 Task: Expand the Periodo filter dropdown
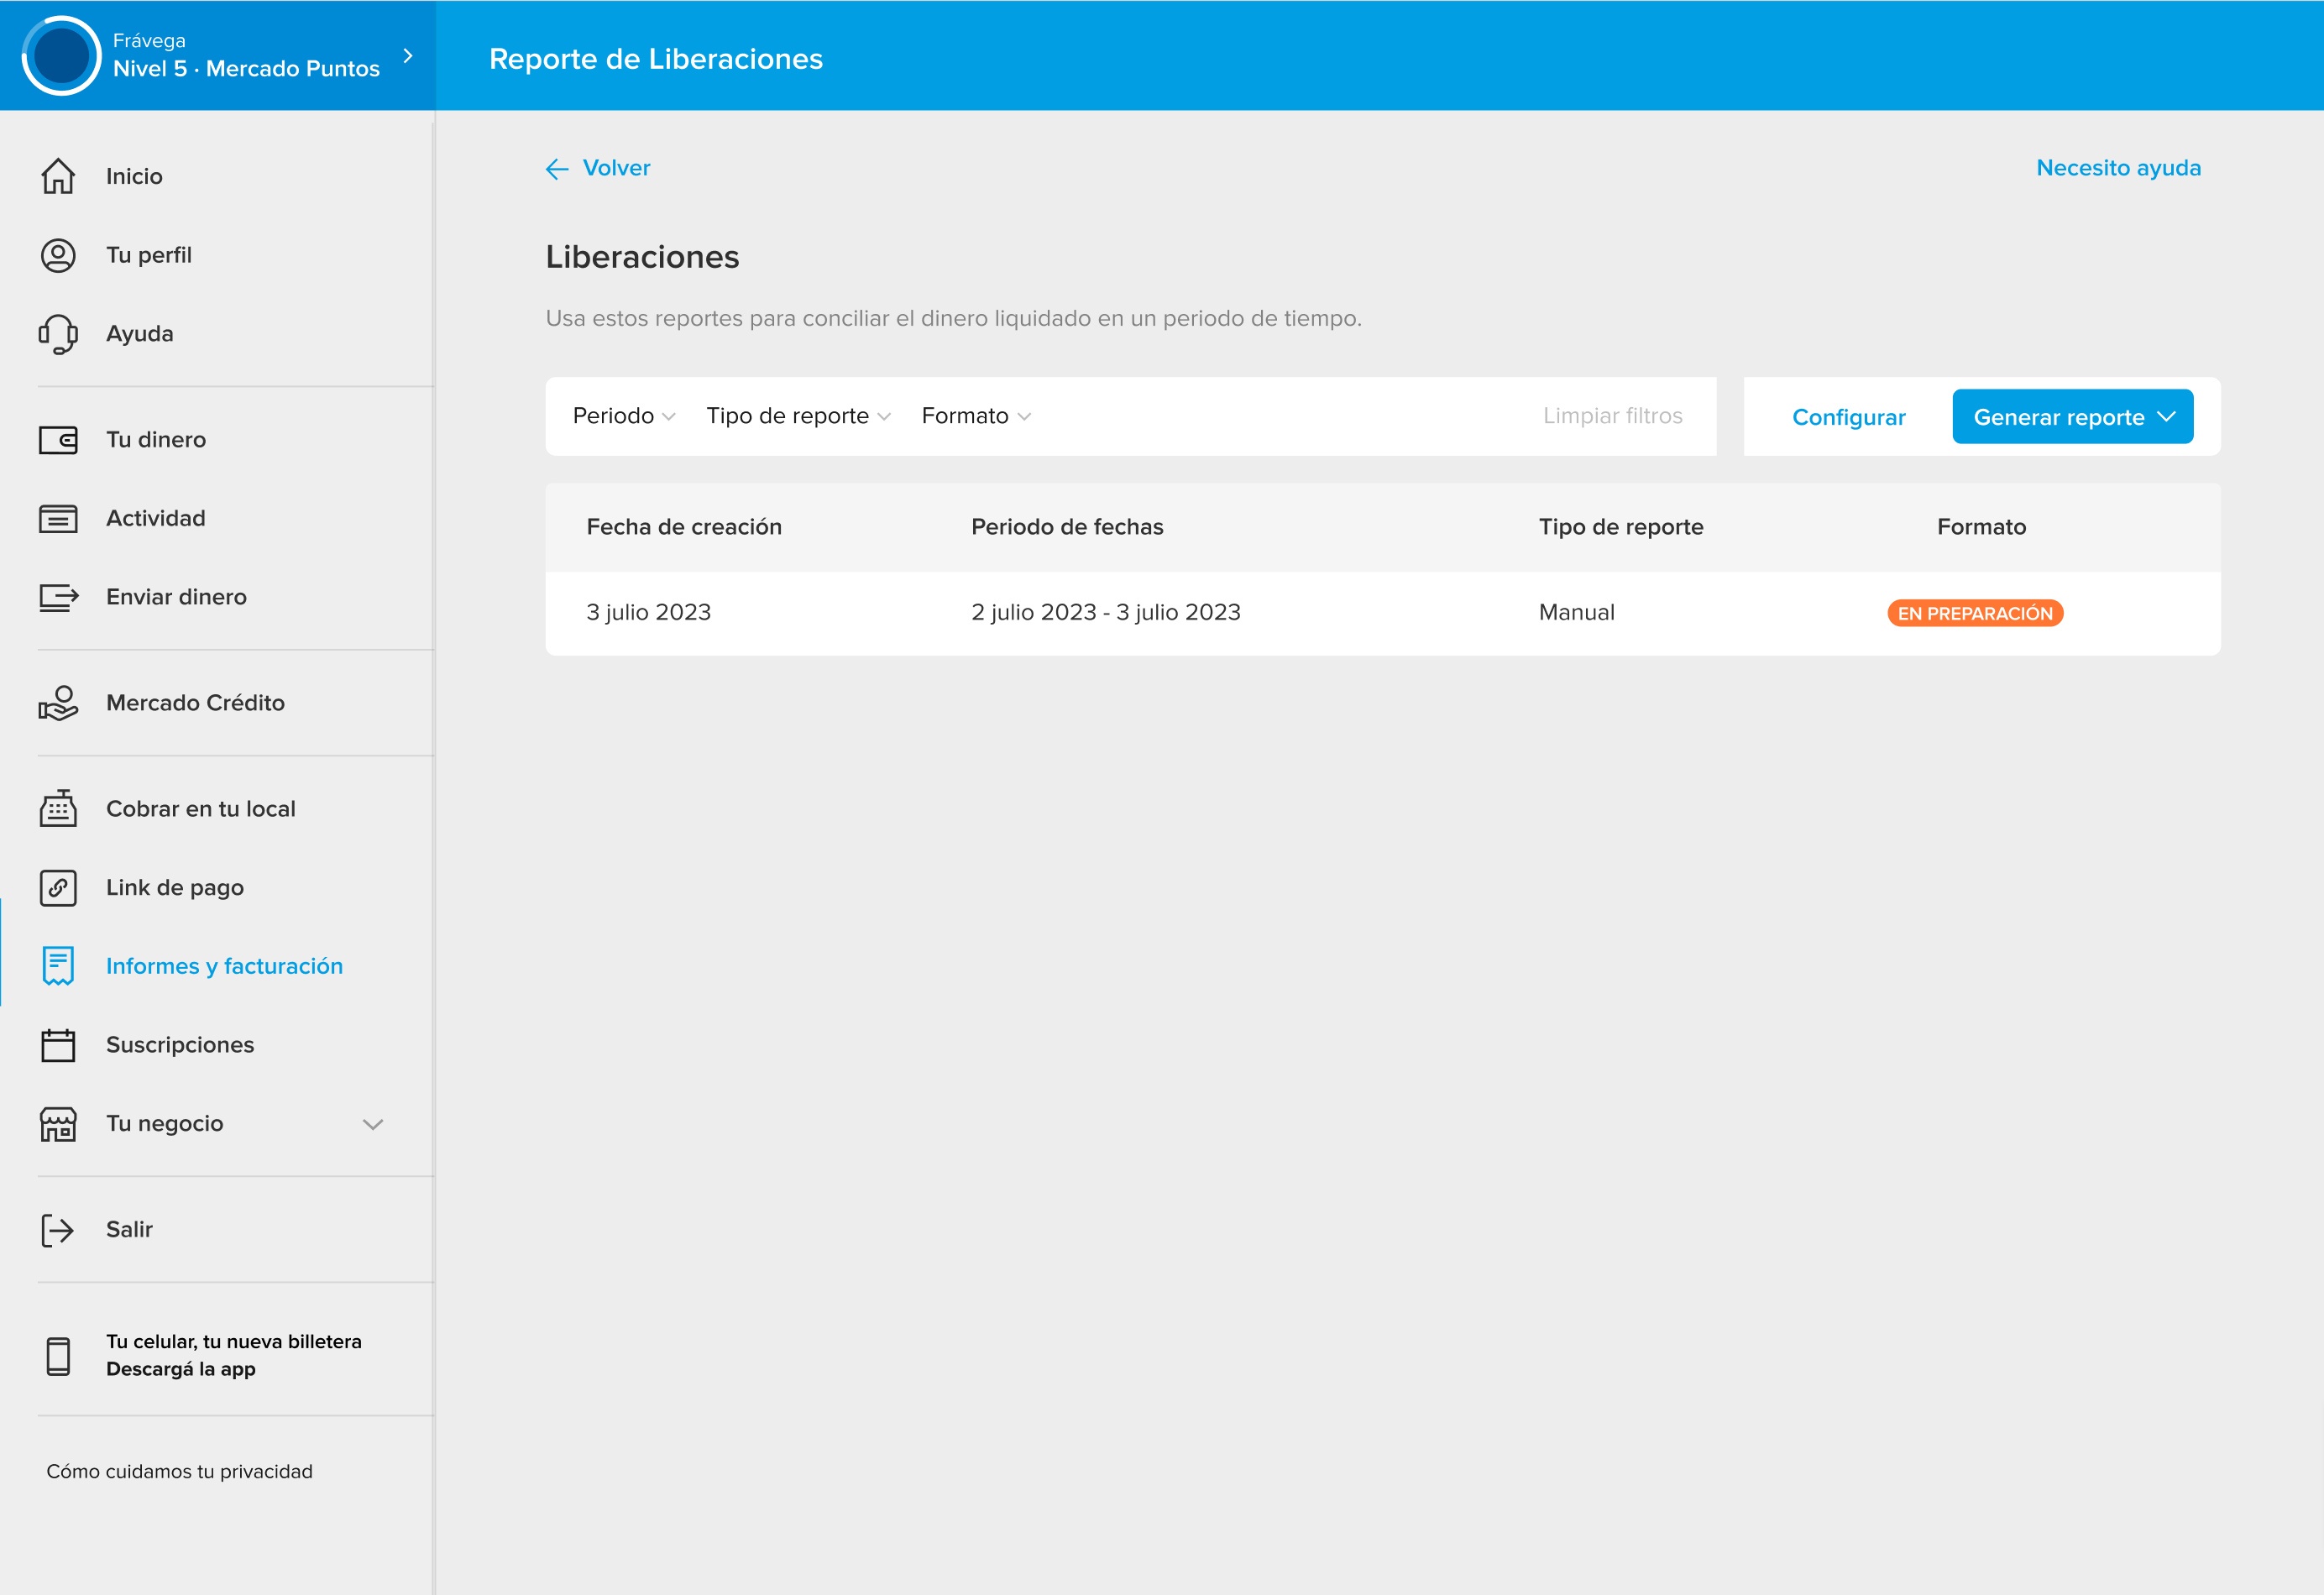point(624,416)
